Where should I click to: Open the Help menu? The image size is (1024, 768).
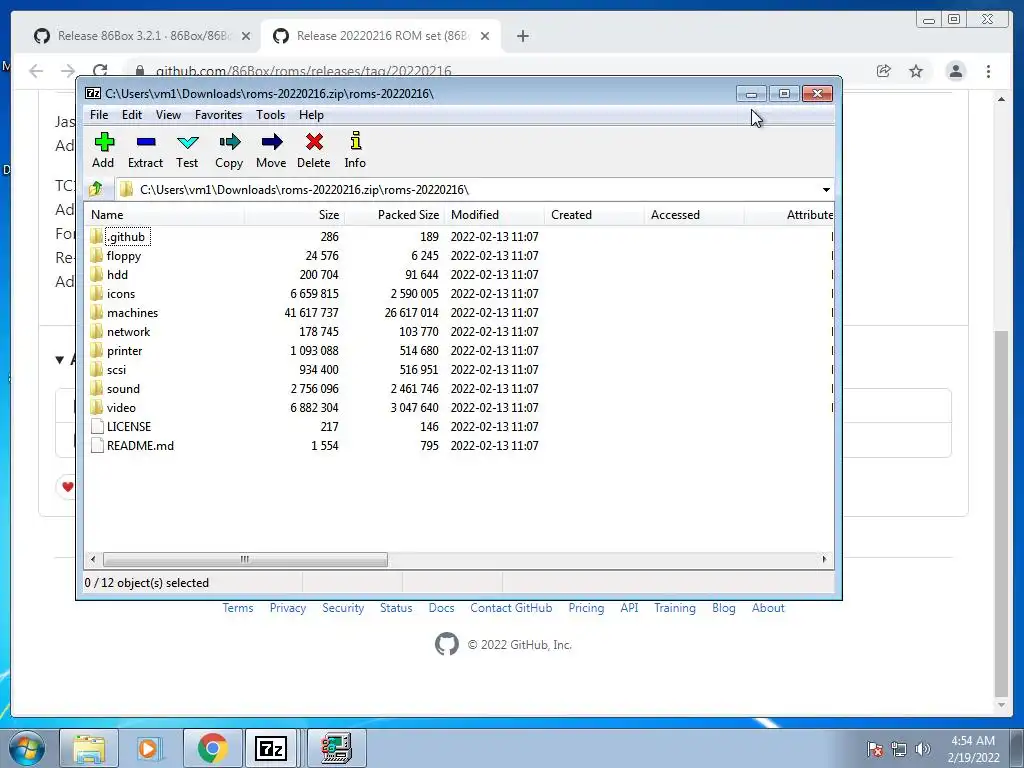click(x=312, y=115)
